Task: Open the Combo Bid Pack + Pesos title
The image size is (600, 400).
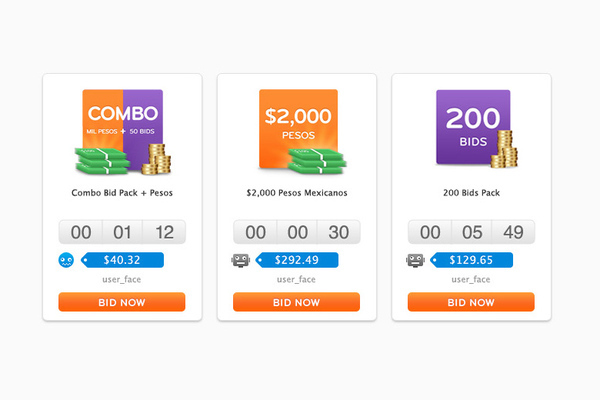Action: (122, 193)
